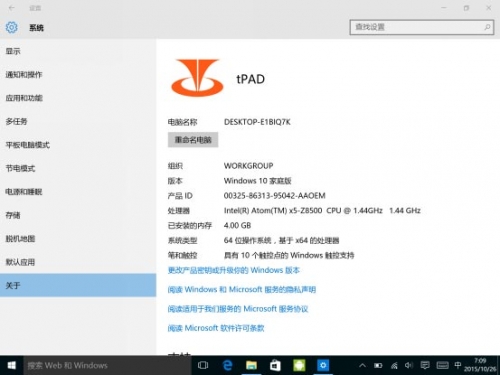The height and width of the screenshot is (375, 500).
Task: Click the 搜索 Web 和 Windows box
Action: pyautogui.click(x=107, y=365)
